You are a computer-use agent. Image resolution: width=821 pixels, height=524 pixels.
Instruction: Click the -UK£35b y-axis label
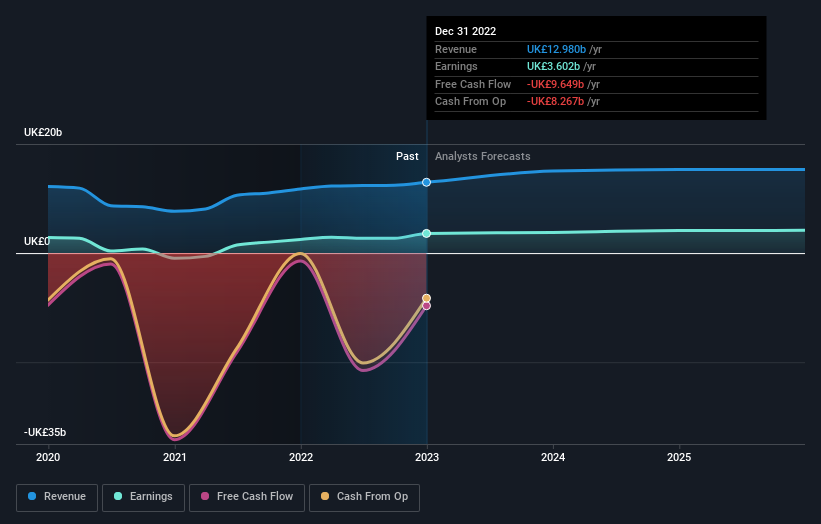tap(45, 432)
